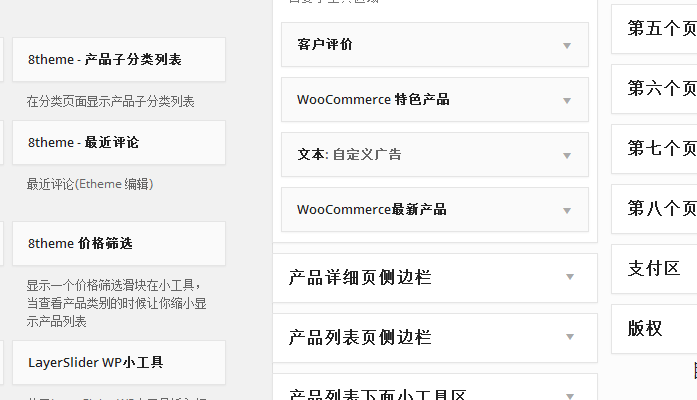Open the 客户评价 widget title
The width and height of the screenshot is (697, 400).
click(x=325, y=44)
